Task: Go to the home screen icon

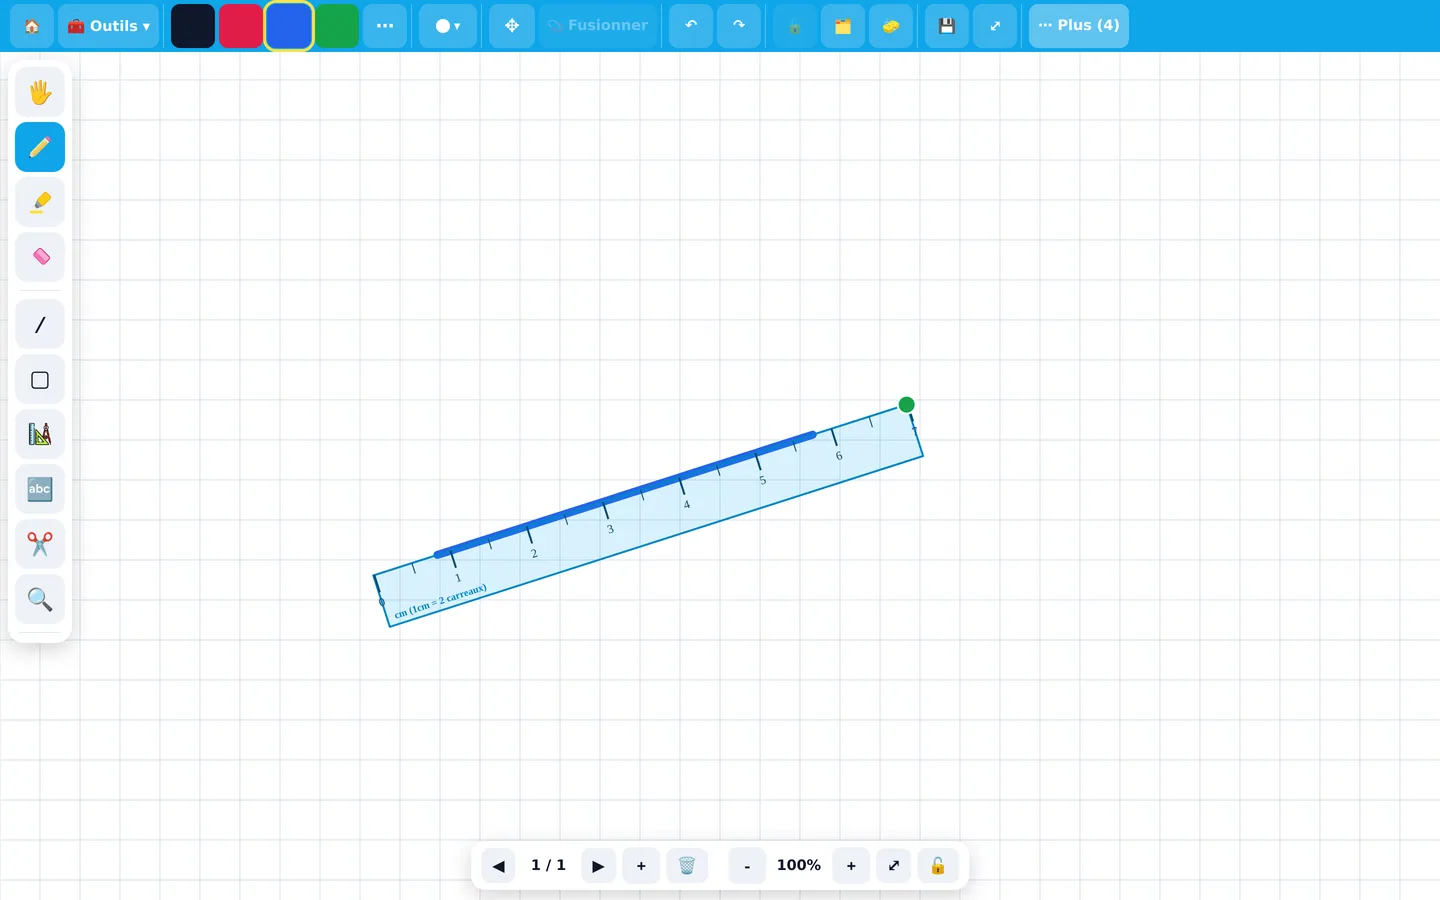Action: [32, 26]
